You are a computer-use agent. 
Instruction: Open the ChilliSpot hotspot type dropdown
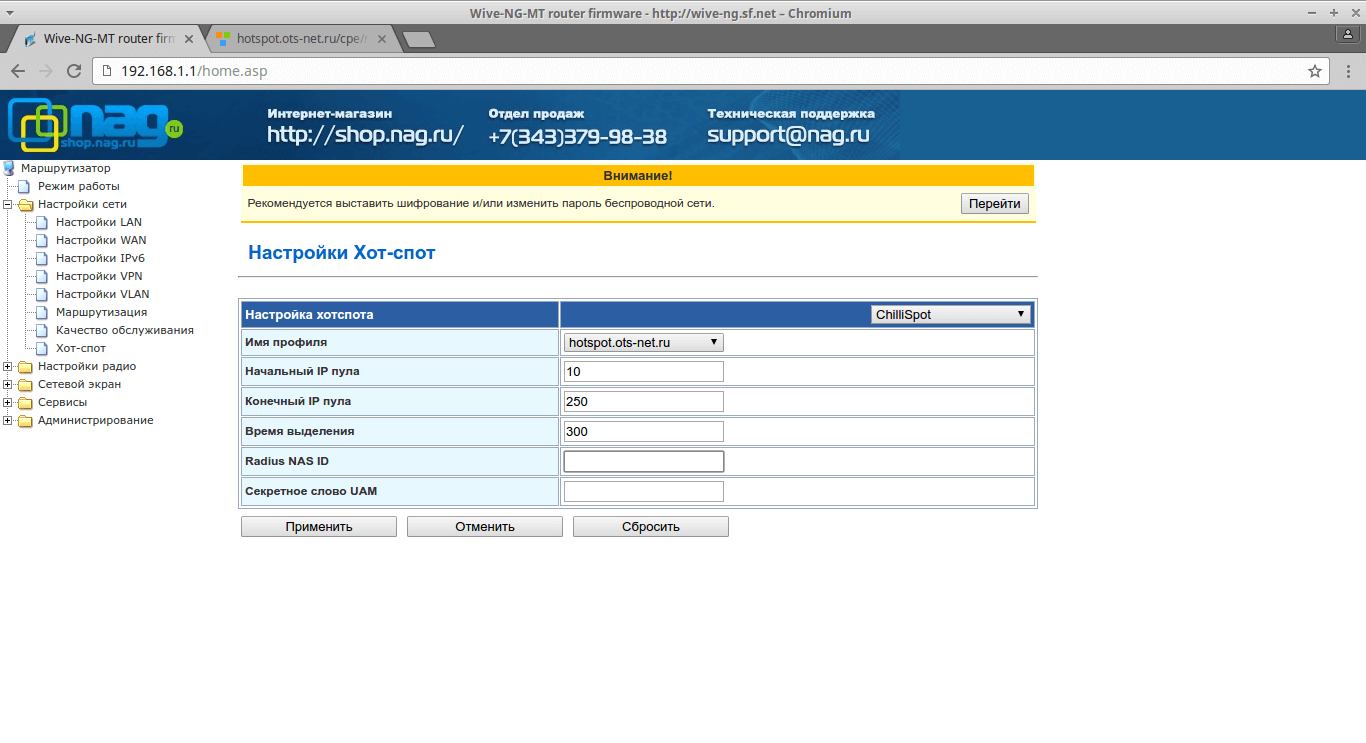click(x=951, y=314)
